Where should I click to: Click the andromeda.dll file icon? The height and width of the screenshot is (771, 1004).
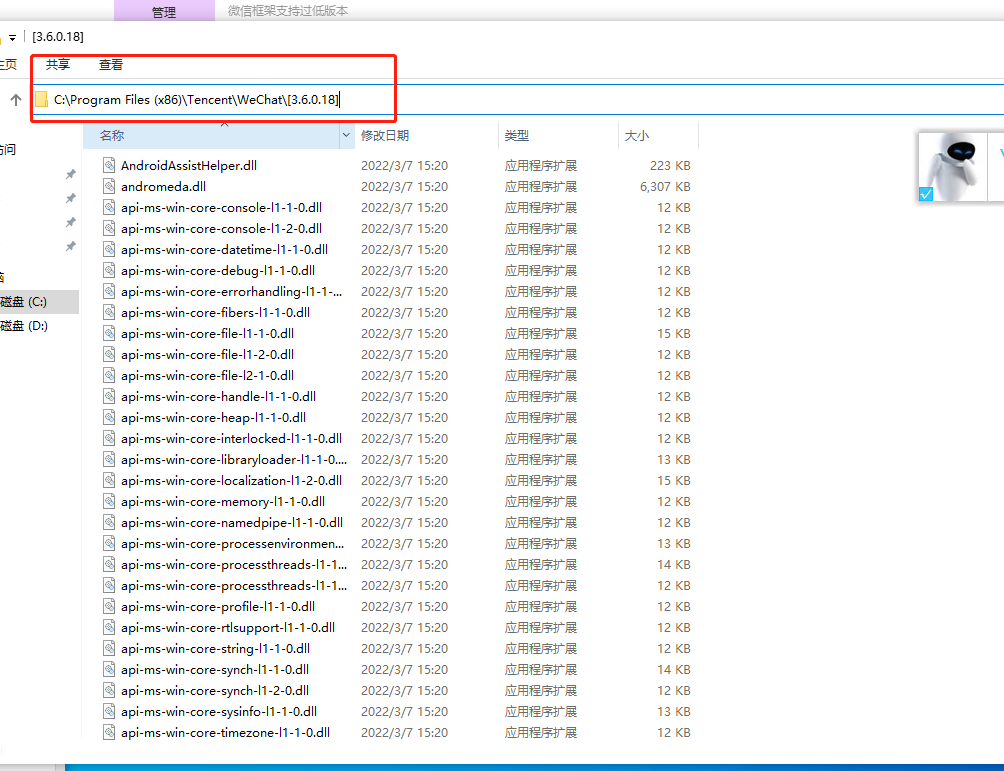[x=110, y=186]
